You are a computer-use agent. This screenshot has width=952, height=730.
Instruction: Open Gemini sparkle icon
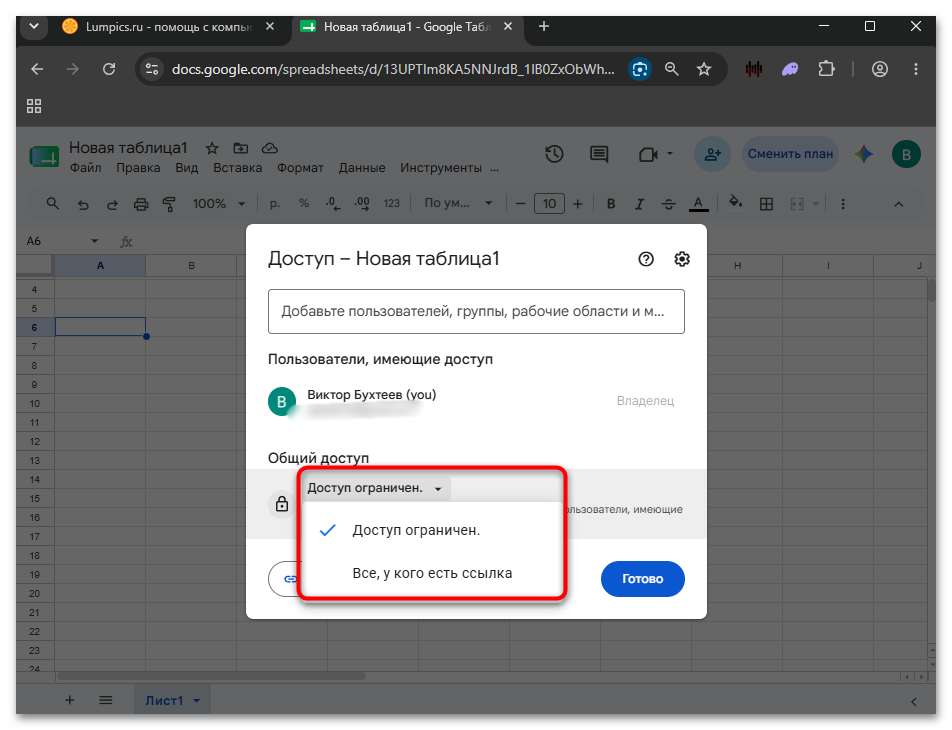click(864, 154)
